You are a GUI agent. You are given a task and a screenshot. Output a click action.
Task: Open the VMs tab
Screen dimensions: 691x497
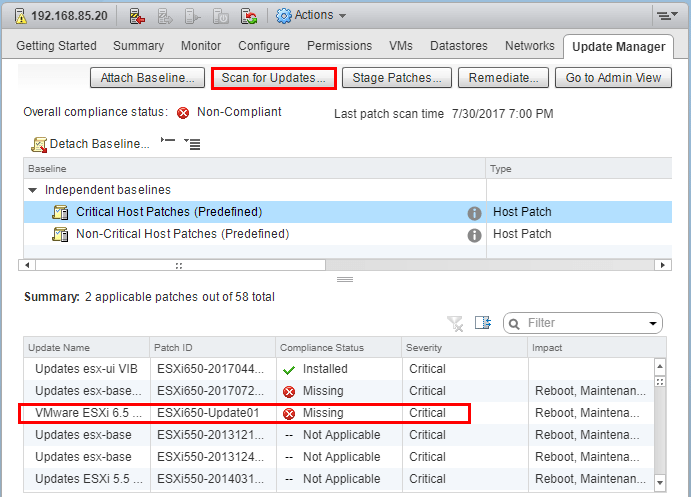pyautogui.click(x=401, y=46)
